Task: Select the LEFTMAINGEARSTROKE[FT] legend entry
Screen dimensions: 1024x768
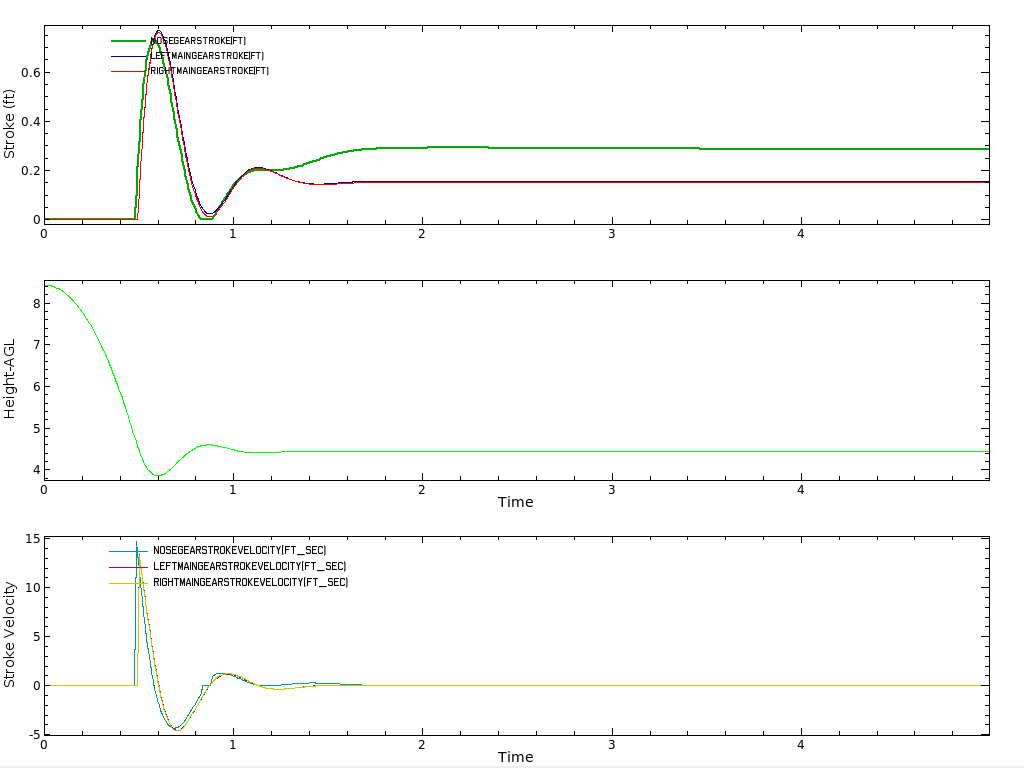Action: (x=208, y=56)
